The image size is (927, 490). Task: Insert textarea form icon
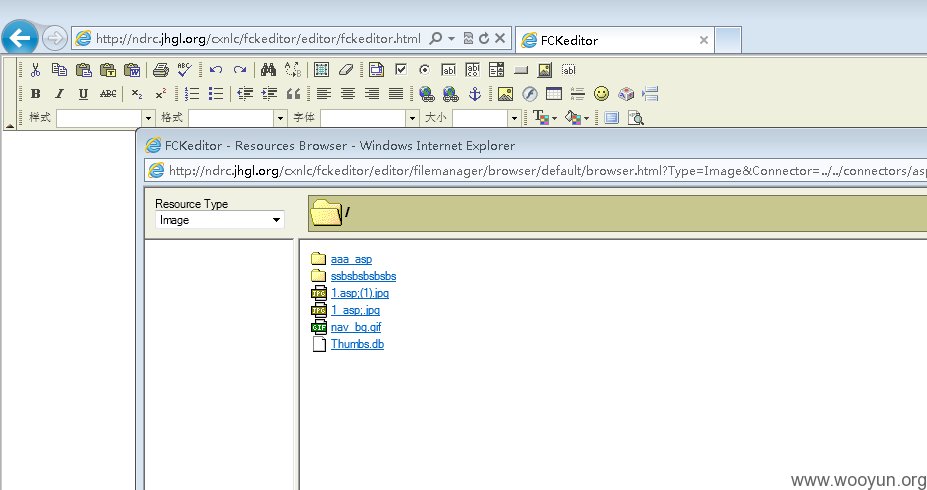[x=472, y=70]
